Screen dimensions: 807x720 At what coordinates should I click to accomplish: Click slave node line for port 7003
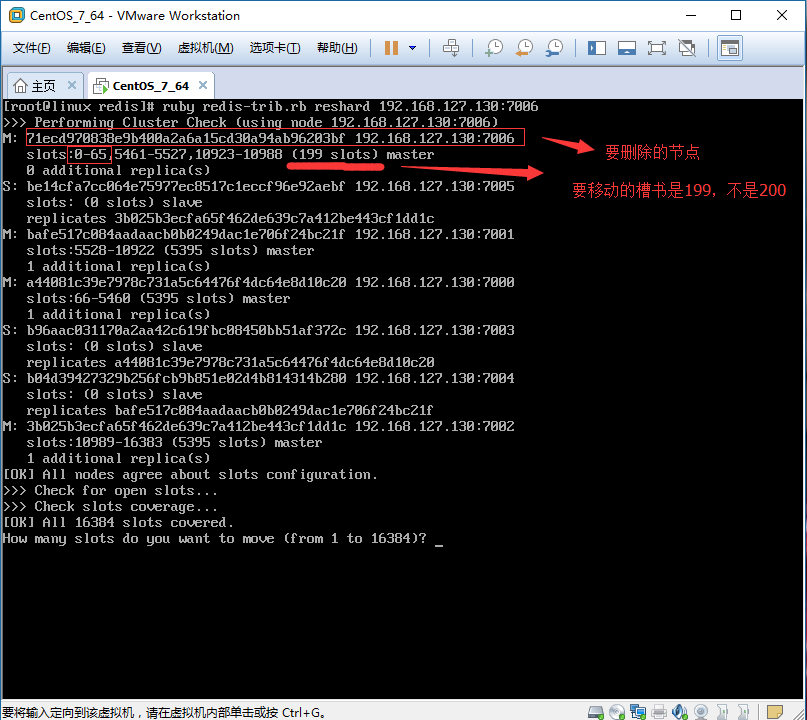[x=258, y=330]
